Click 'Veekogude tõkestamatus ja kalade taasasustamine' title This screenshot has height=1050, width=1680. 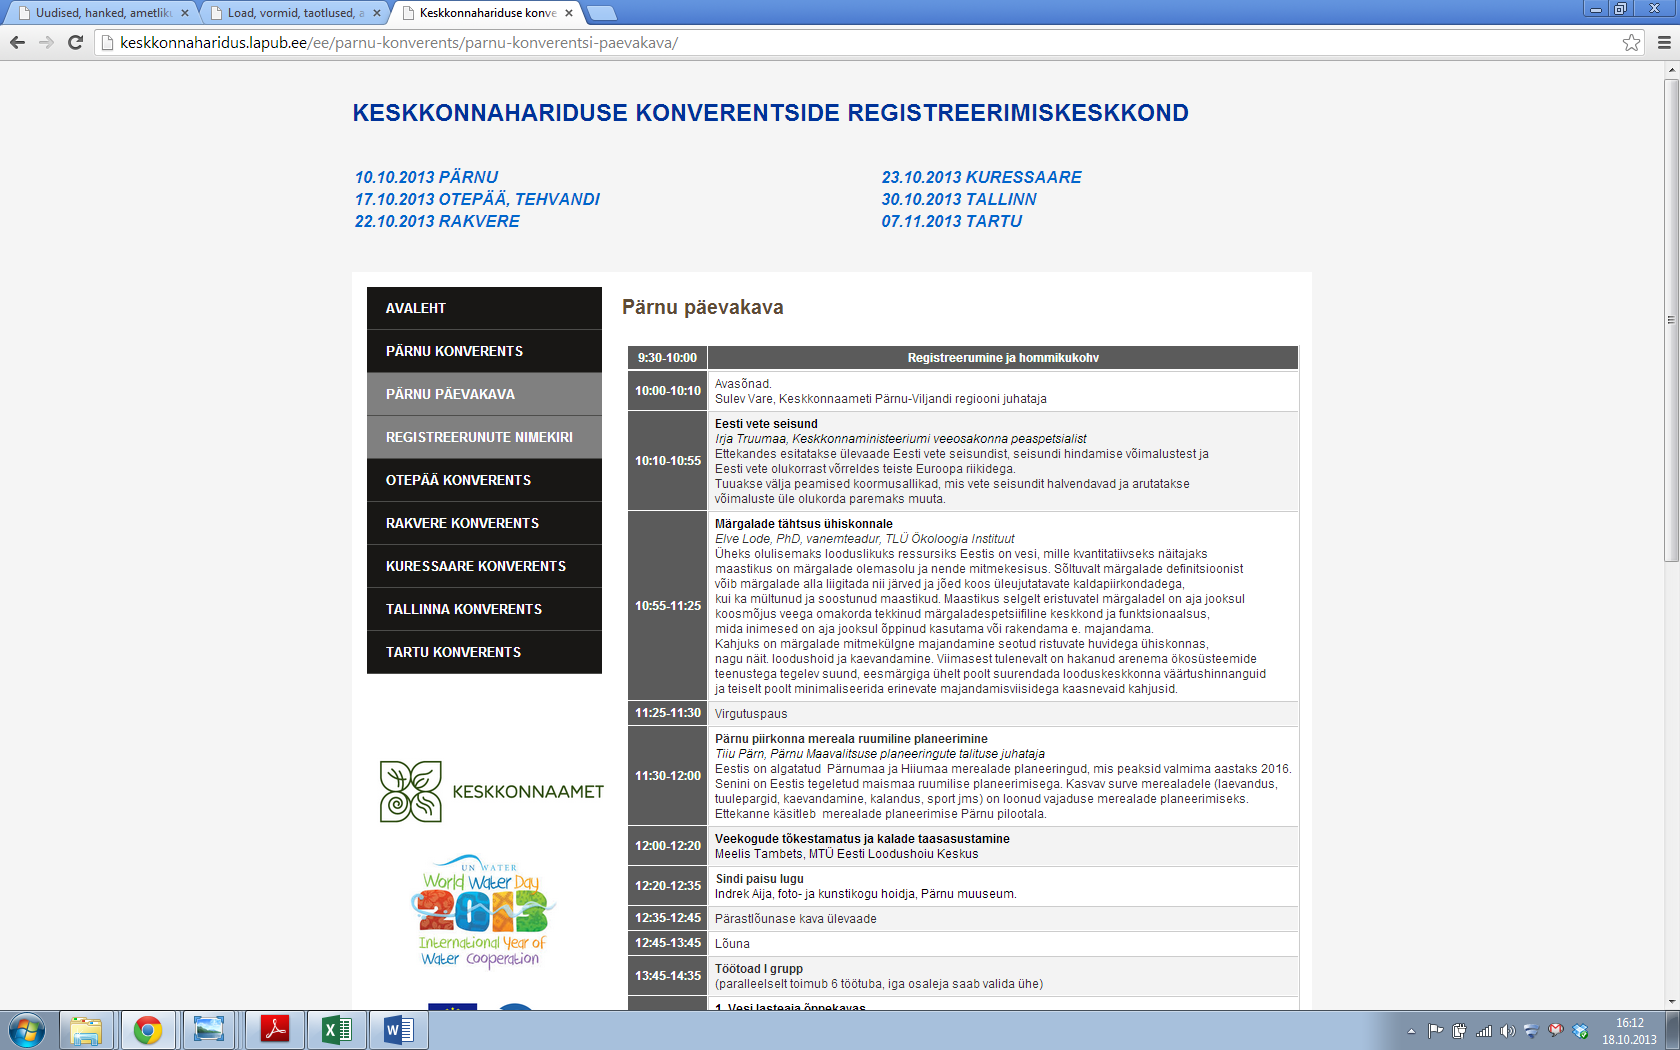pos(862,839)
